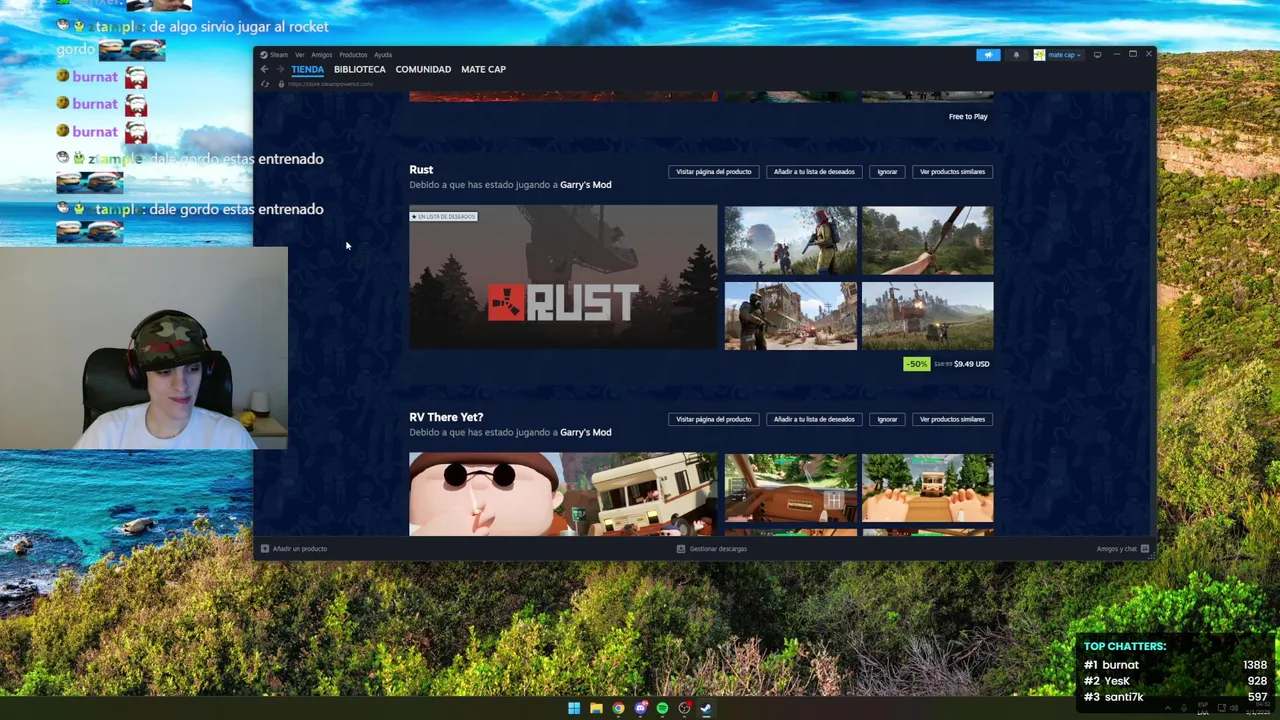
Task: Open the Ver menu
Action: 299,55
